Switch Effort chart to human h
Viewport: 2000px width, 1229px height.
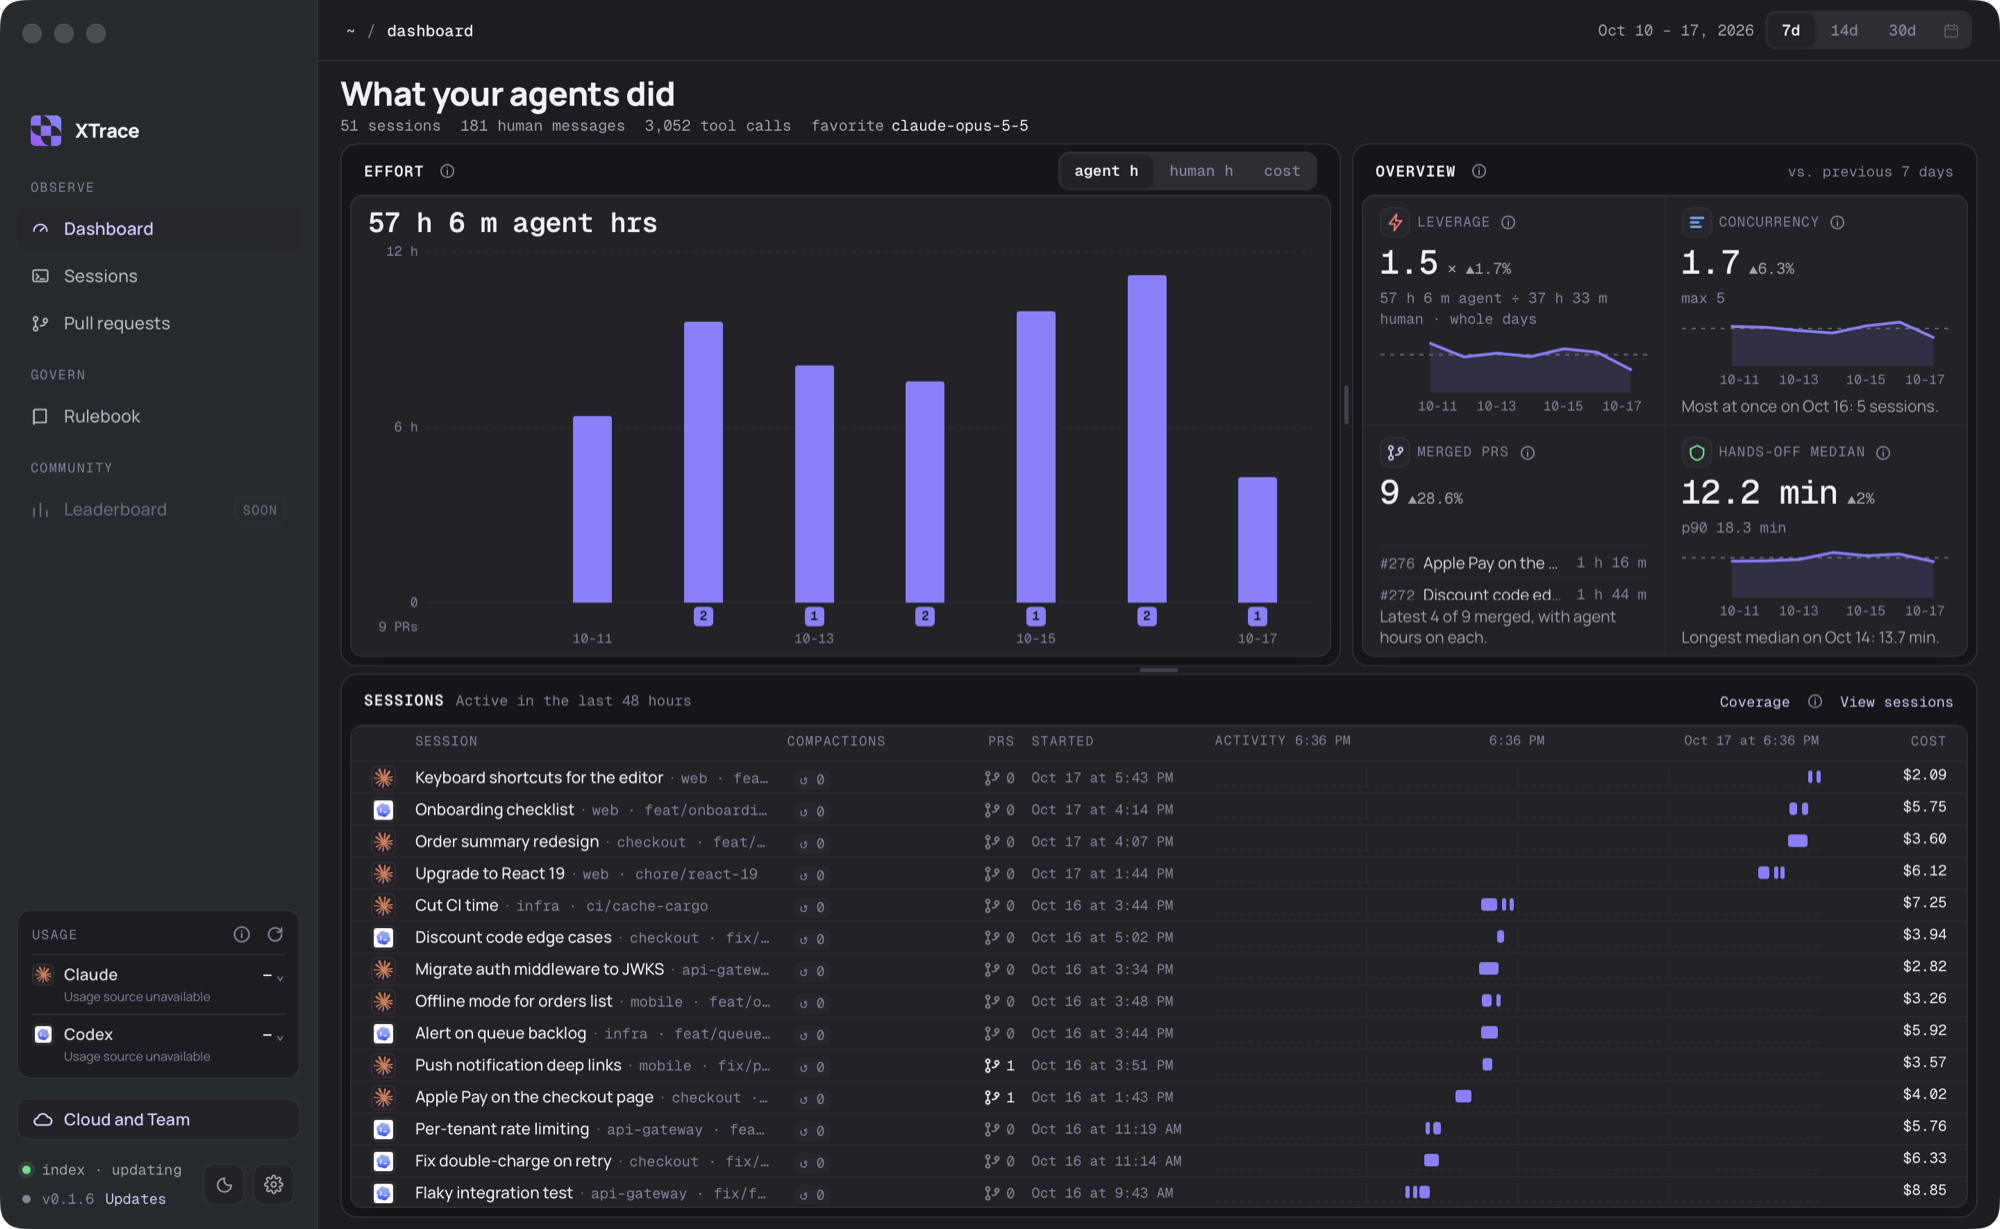pyautogui.click(x=1201, y=171)
